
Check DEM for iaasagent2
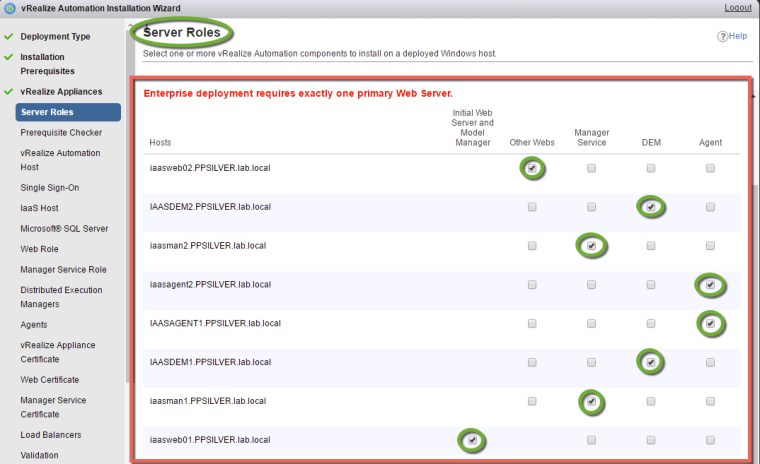point(651,285)
